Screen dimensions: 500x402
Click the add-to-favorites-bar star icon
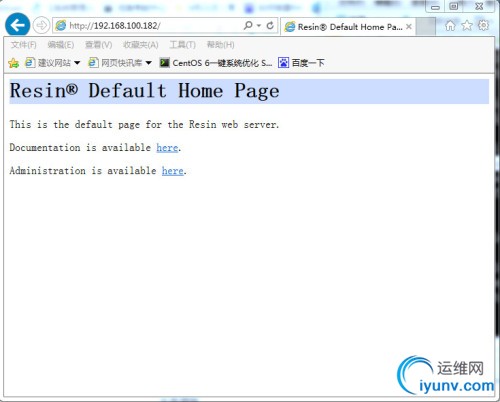tap(13, 63)
